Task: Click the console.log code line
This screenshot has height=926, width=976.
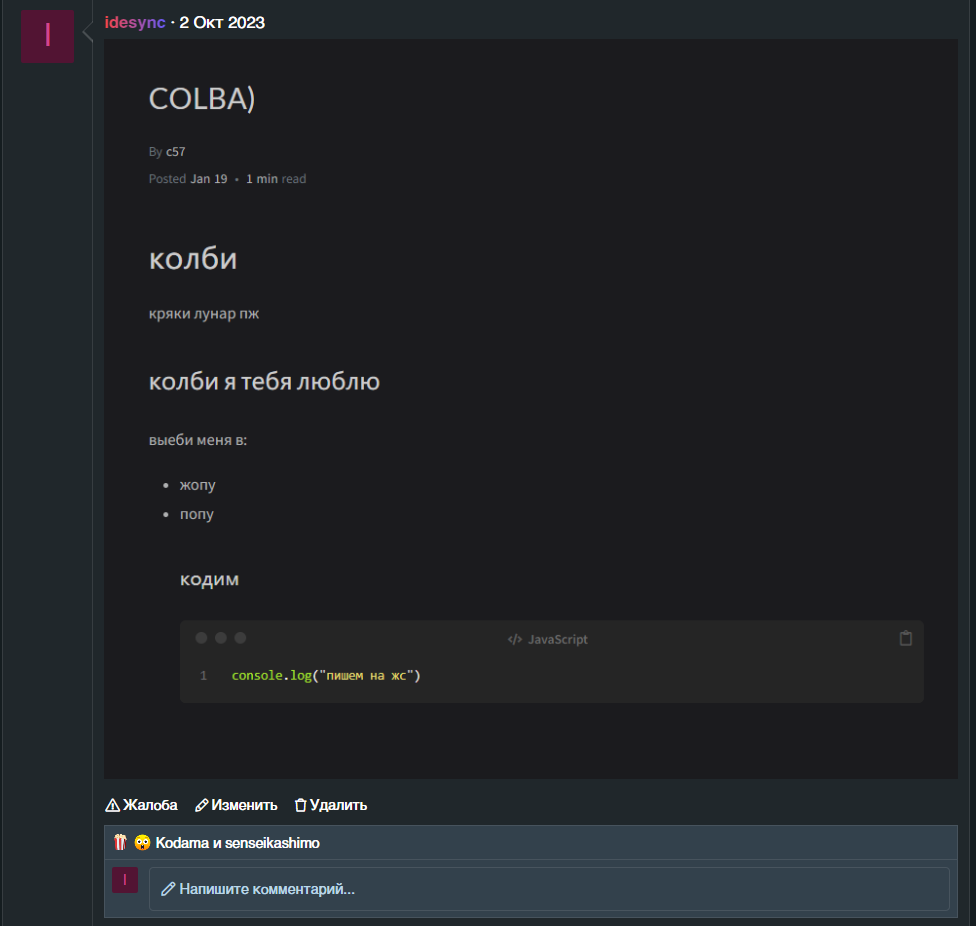Action: [x=326, y=676]
